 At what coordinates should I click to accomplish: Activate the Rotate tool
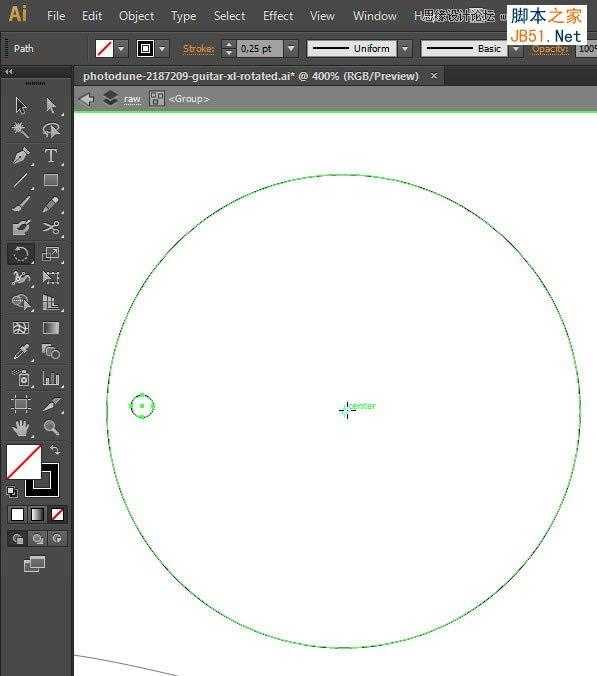pyautogui.click(x=21, y=254)
